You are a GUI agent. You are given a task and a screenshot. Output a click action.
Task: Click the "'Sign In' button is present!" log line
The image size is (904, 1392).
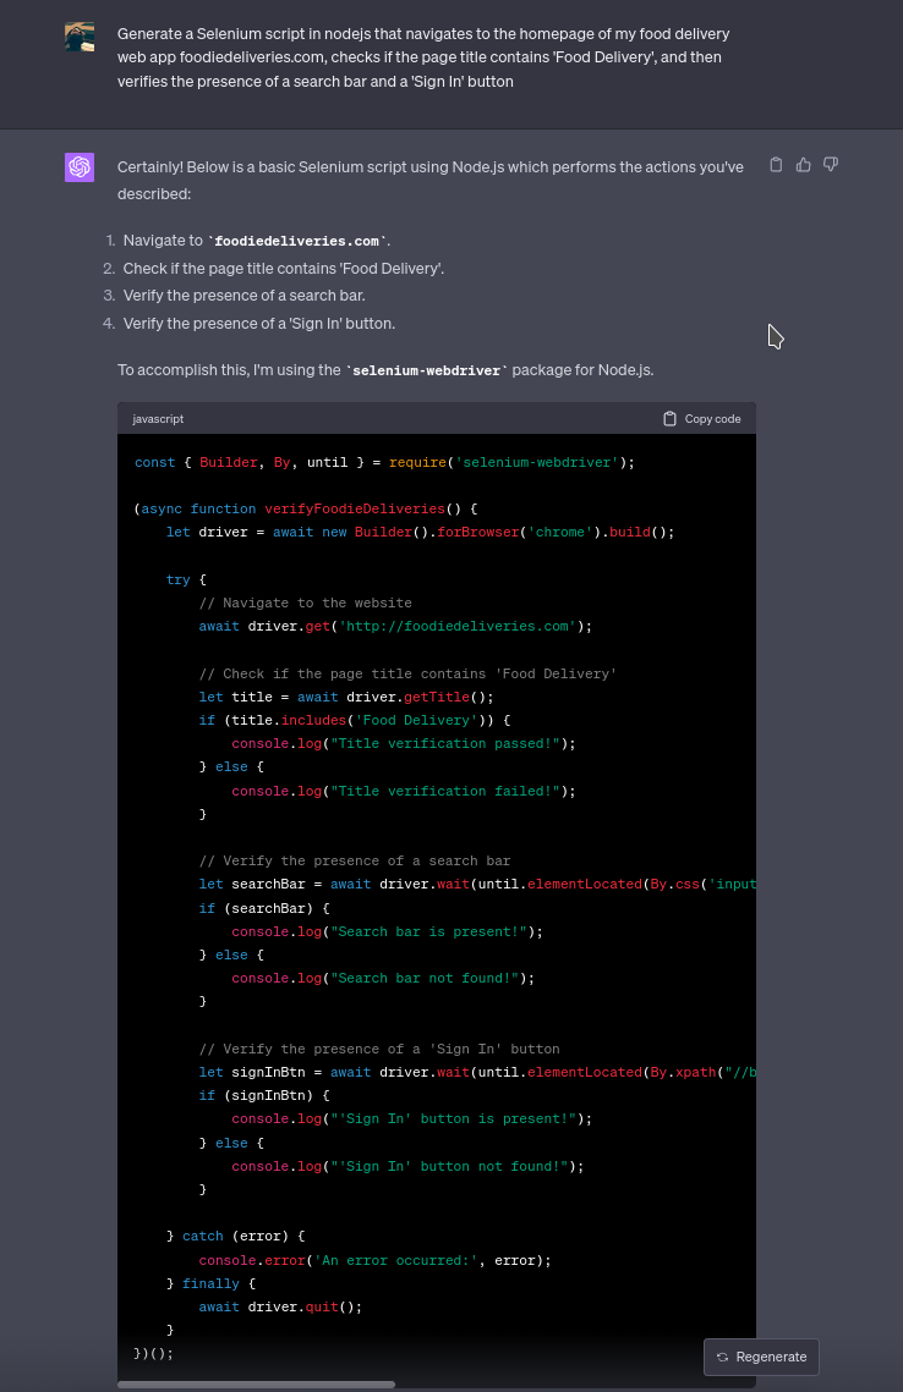pos(412,1119)
